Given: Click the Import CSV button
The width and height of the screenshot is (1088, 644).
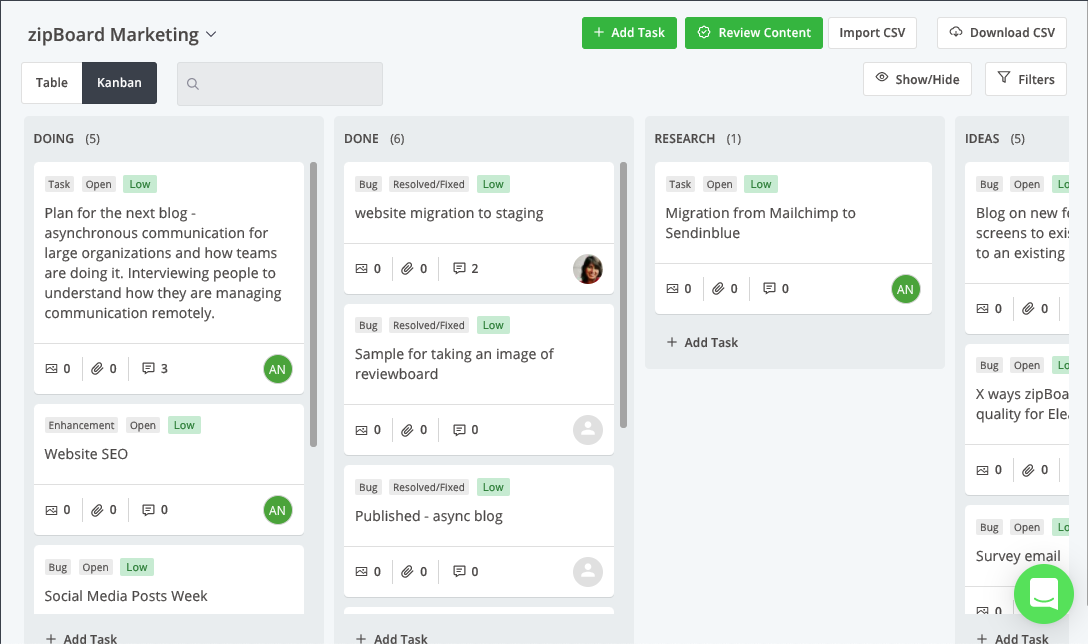Looking at the screenshot, I should coord(872,33).
